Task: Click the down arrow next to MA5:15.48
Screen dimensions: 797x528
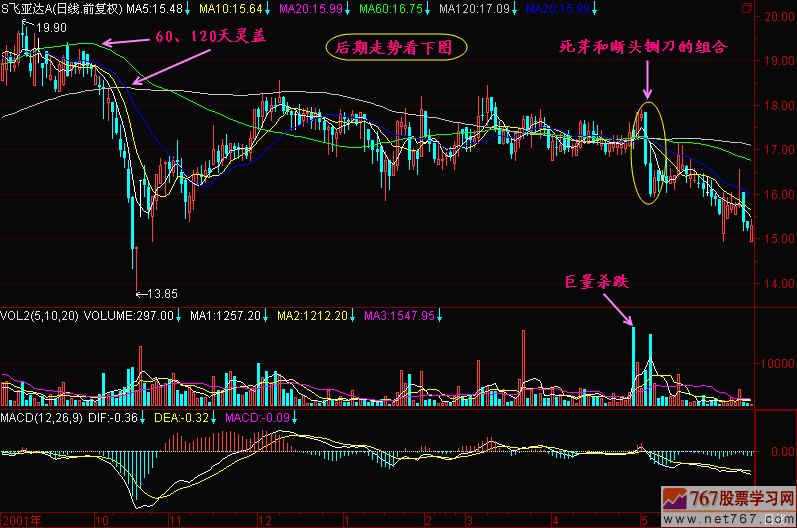Action: [189, 9]
